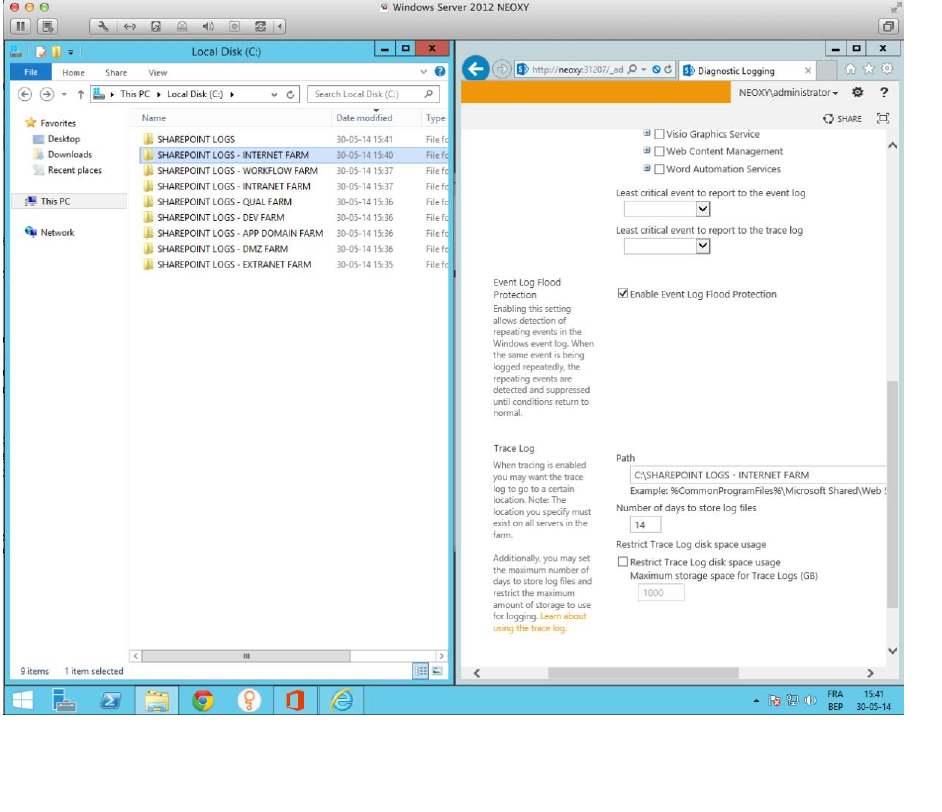Open Office from the taskbar
942x812 pixels.
[295, 700]
